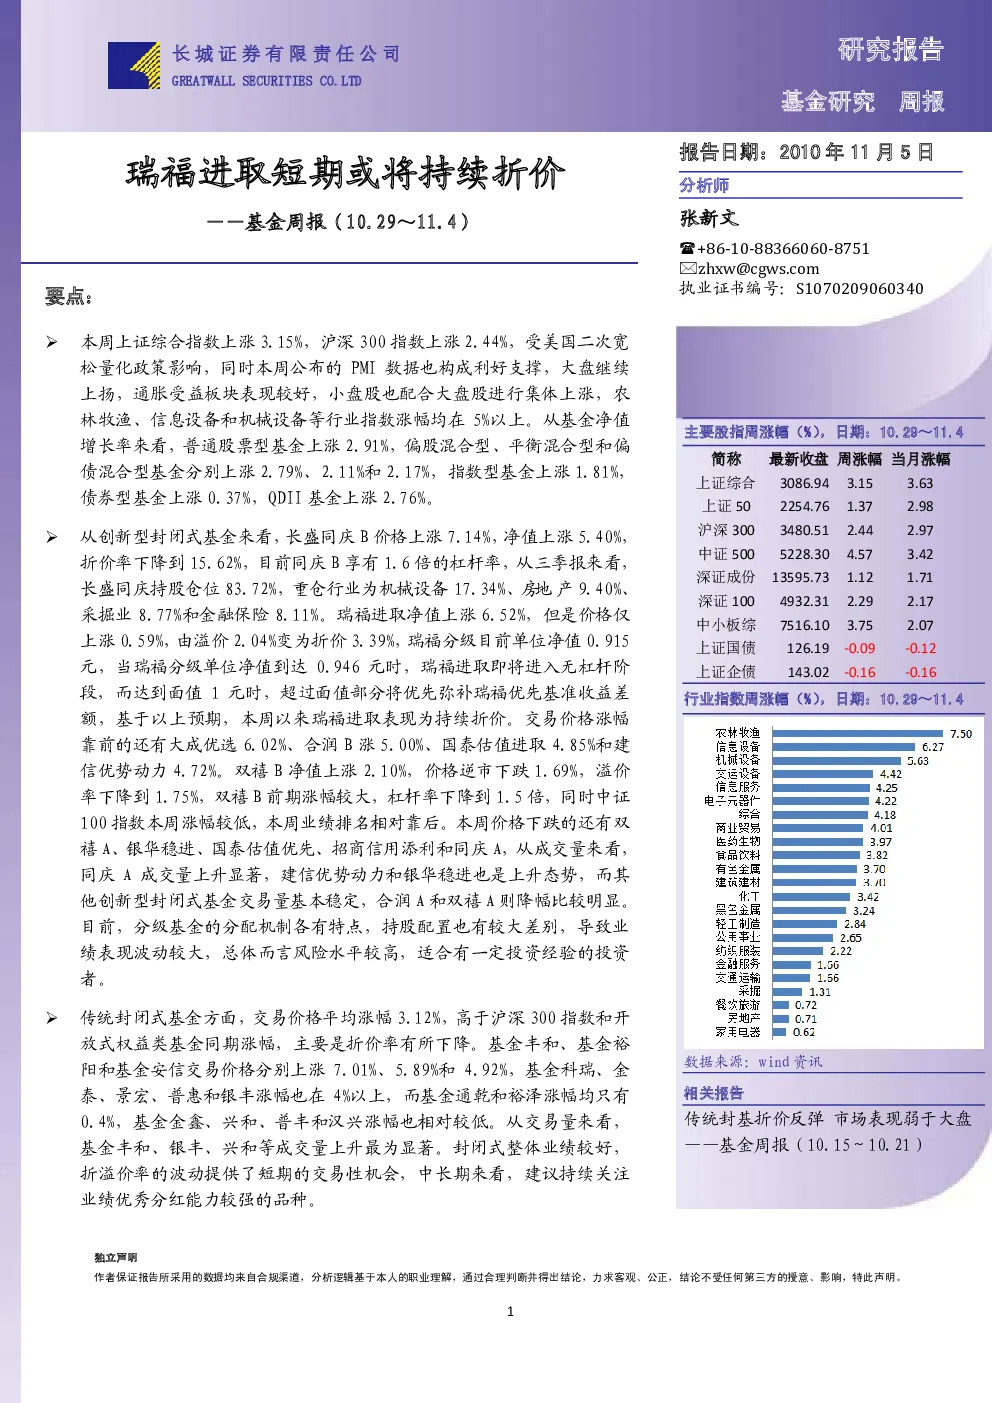Click the page number '1'
992x1403 pixels.
pyautogui.click(x=510, y=1311)
